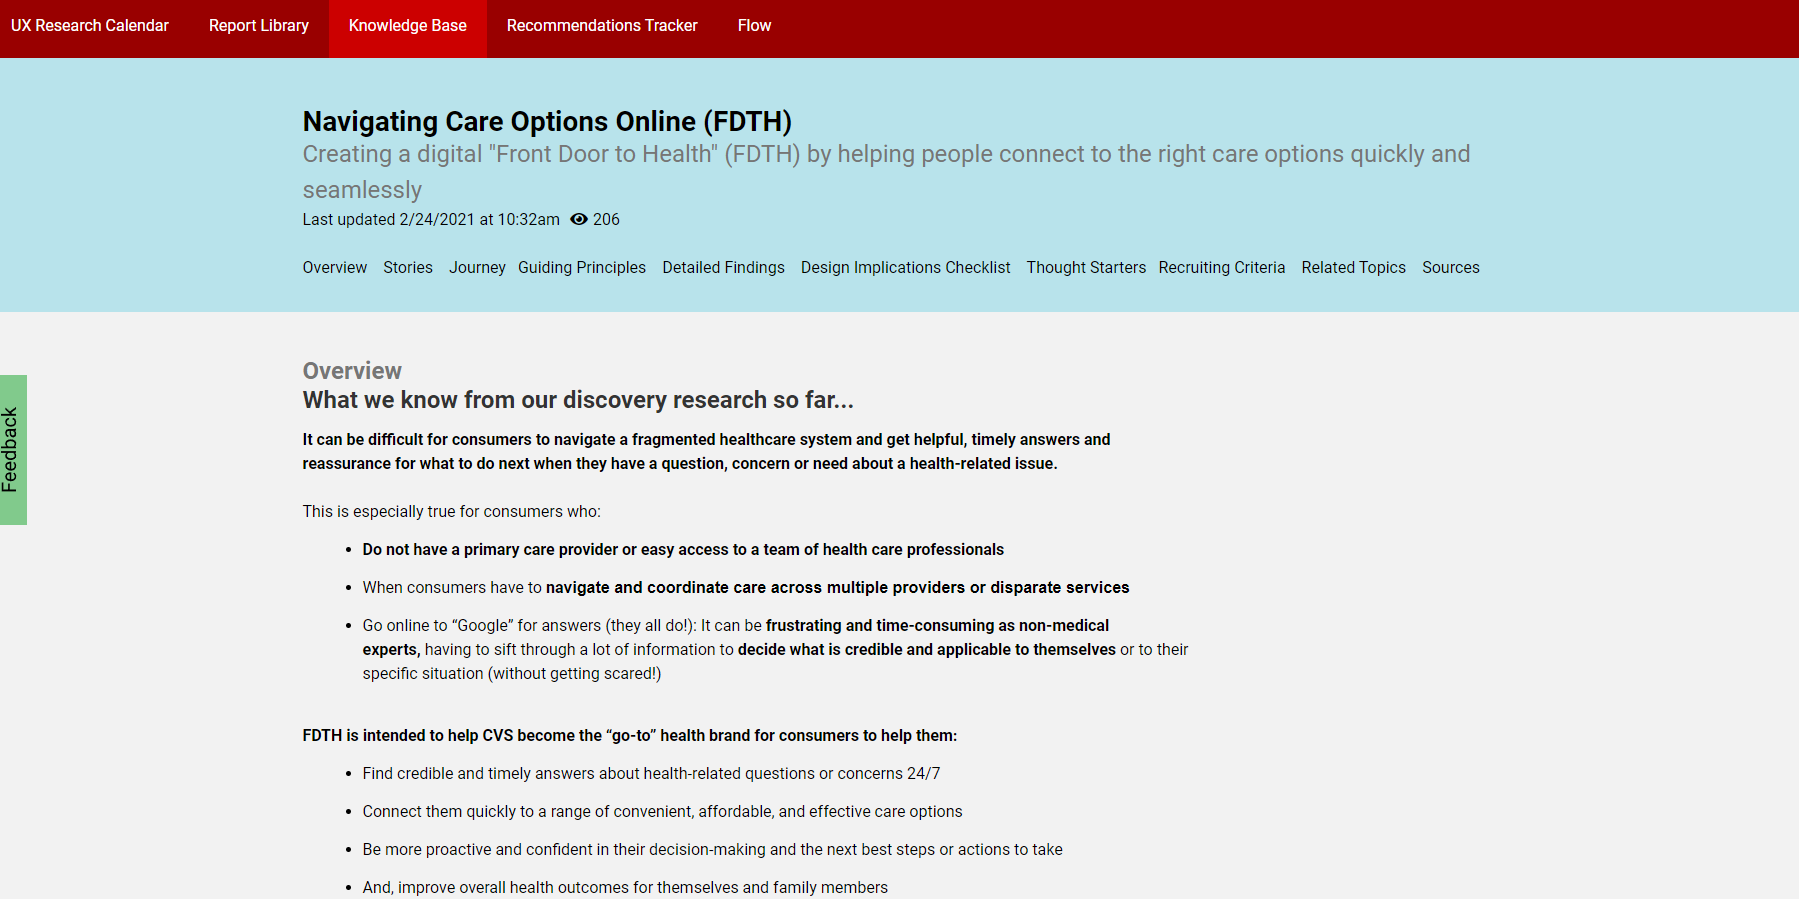
Task: Jump to the Stories section
Action: tap(408, 268)
